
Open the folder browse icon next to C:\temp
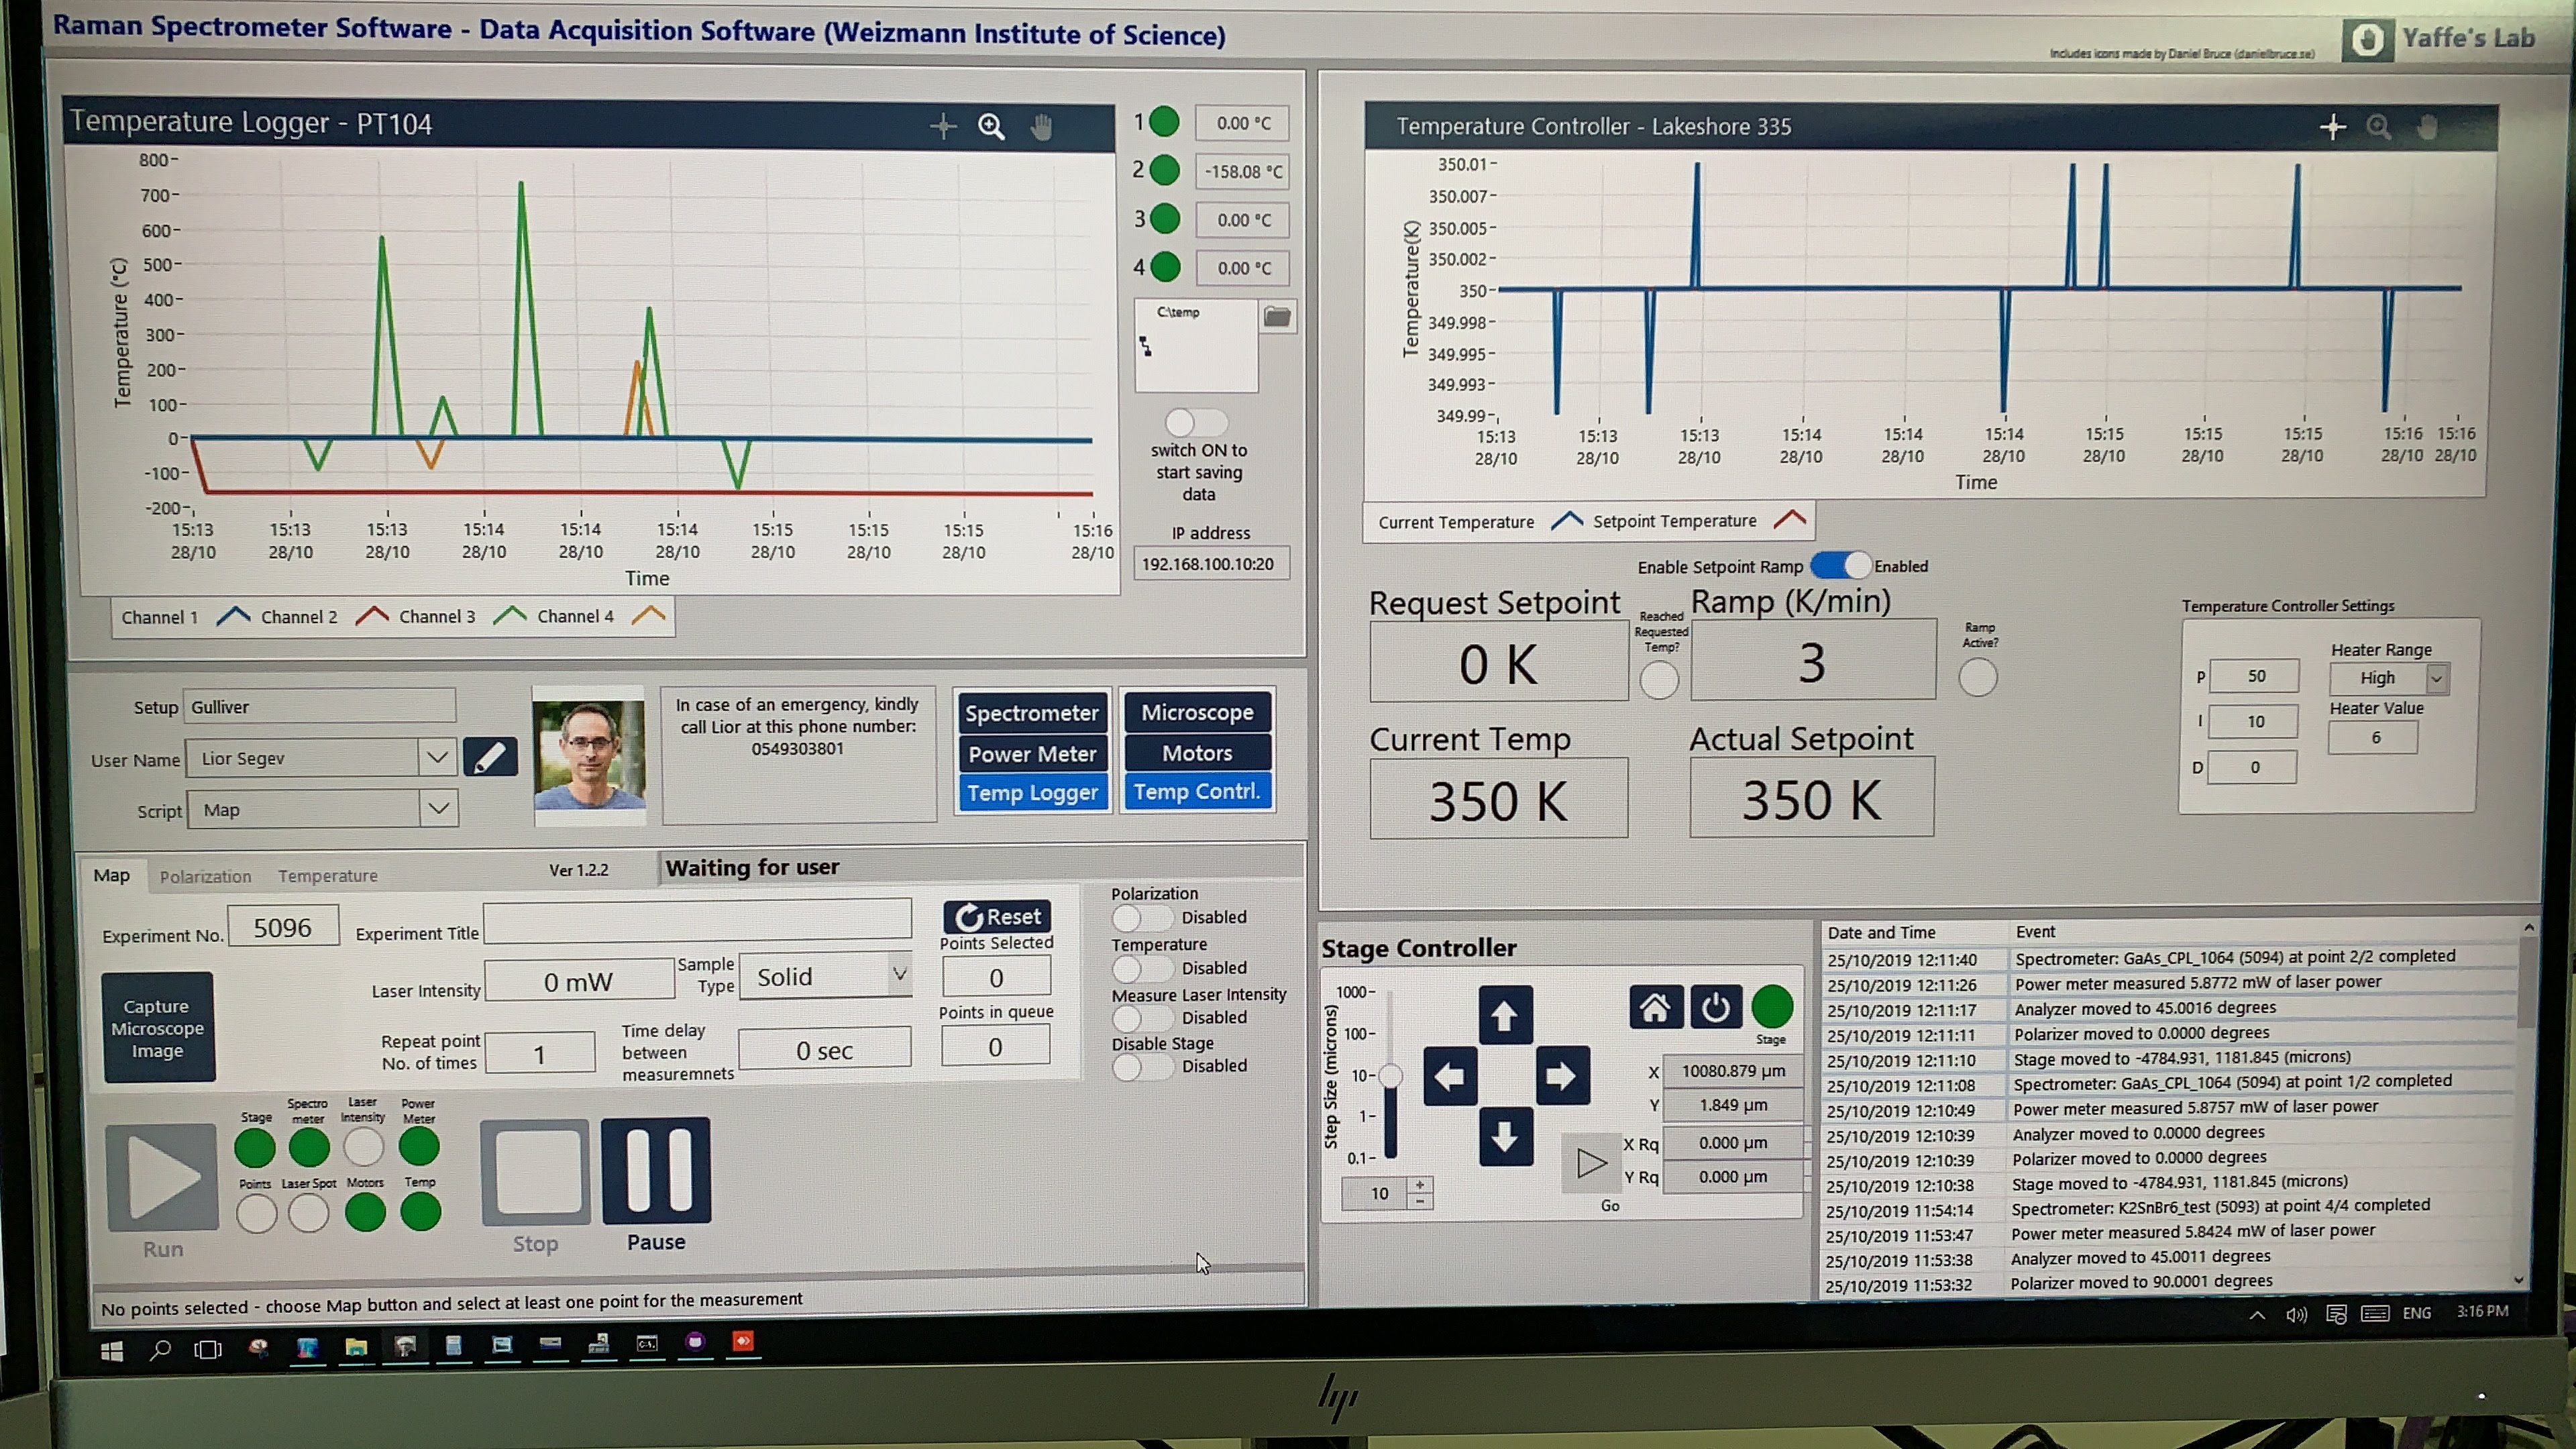coord(1276,317)
